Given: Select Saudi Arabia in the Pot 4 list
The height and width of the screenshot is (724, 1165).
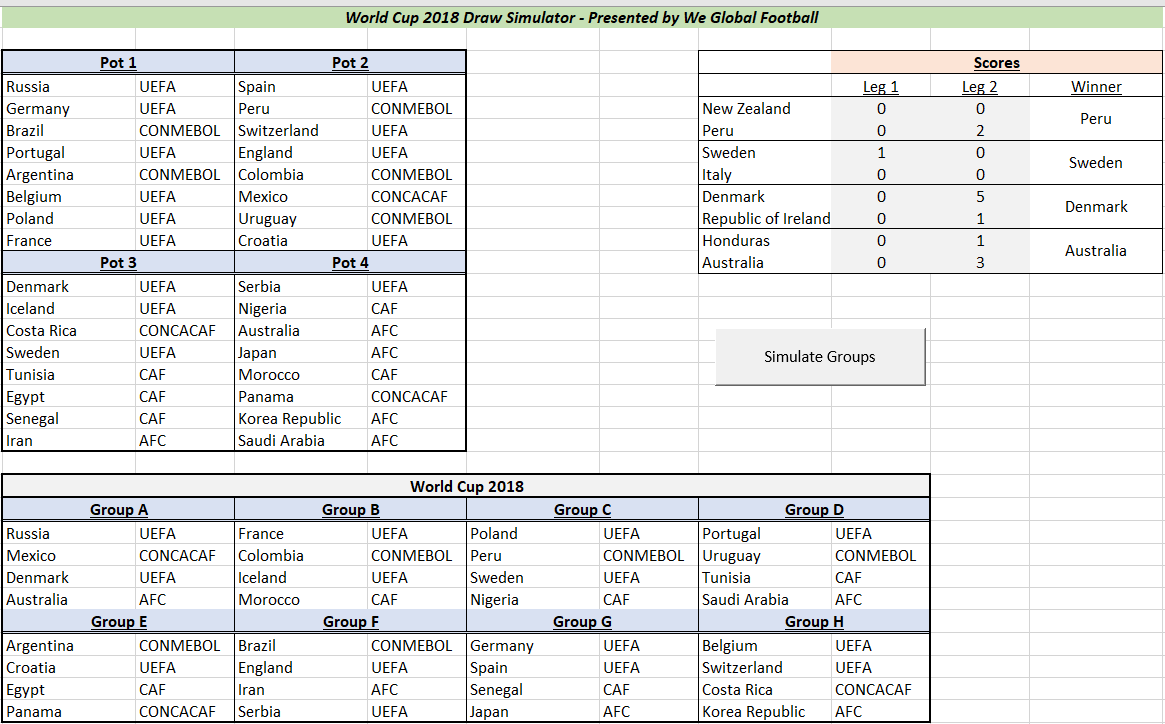Looking at the screenshot, I should point(281,441).
